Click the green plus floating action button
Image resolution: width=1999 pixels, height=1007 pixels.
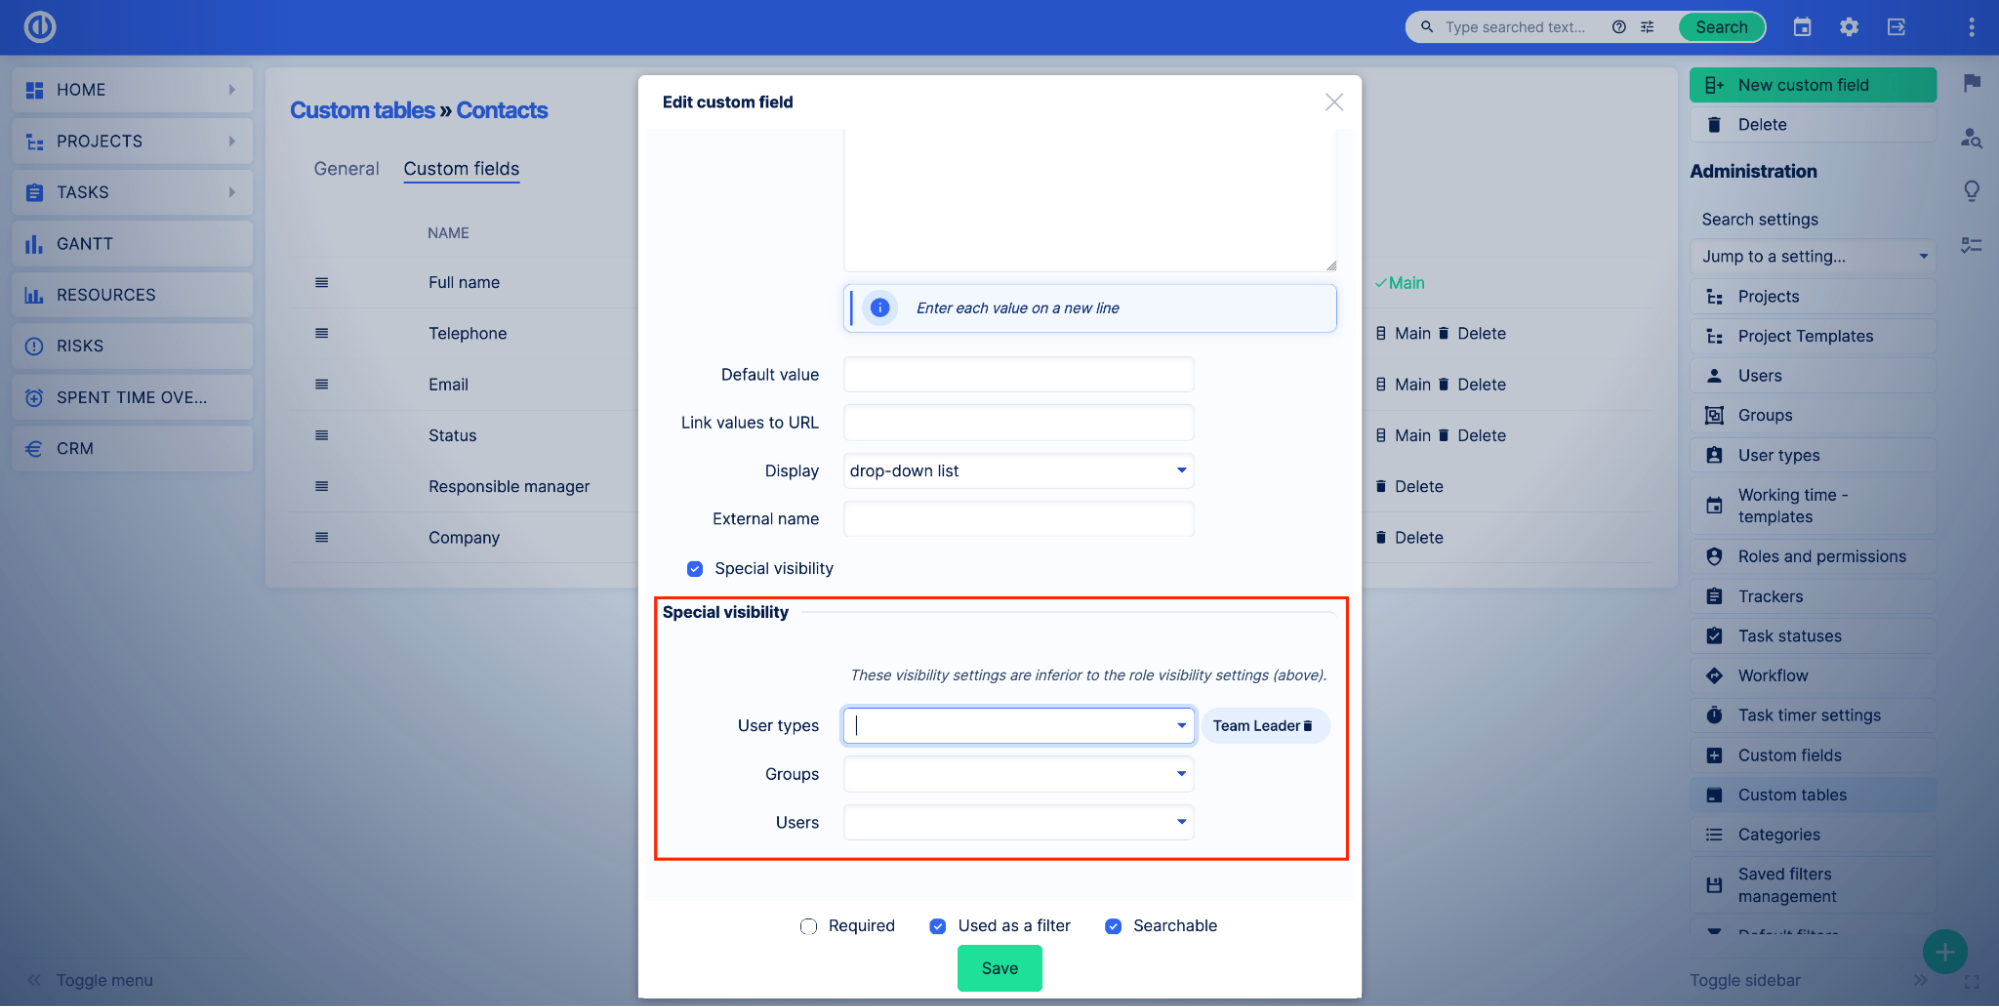(1944, 951)
